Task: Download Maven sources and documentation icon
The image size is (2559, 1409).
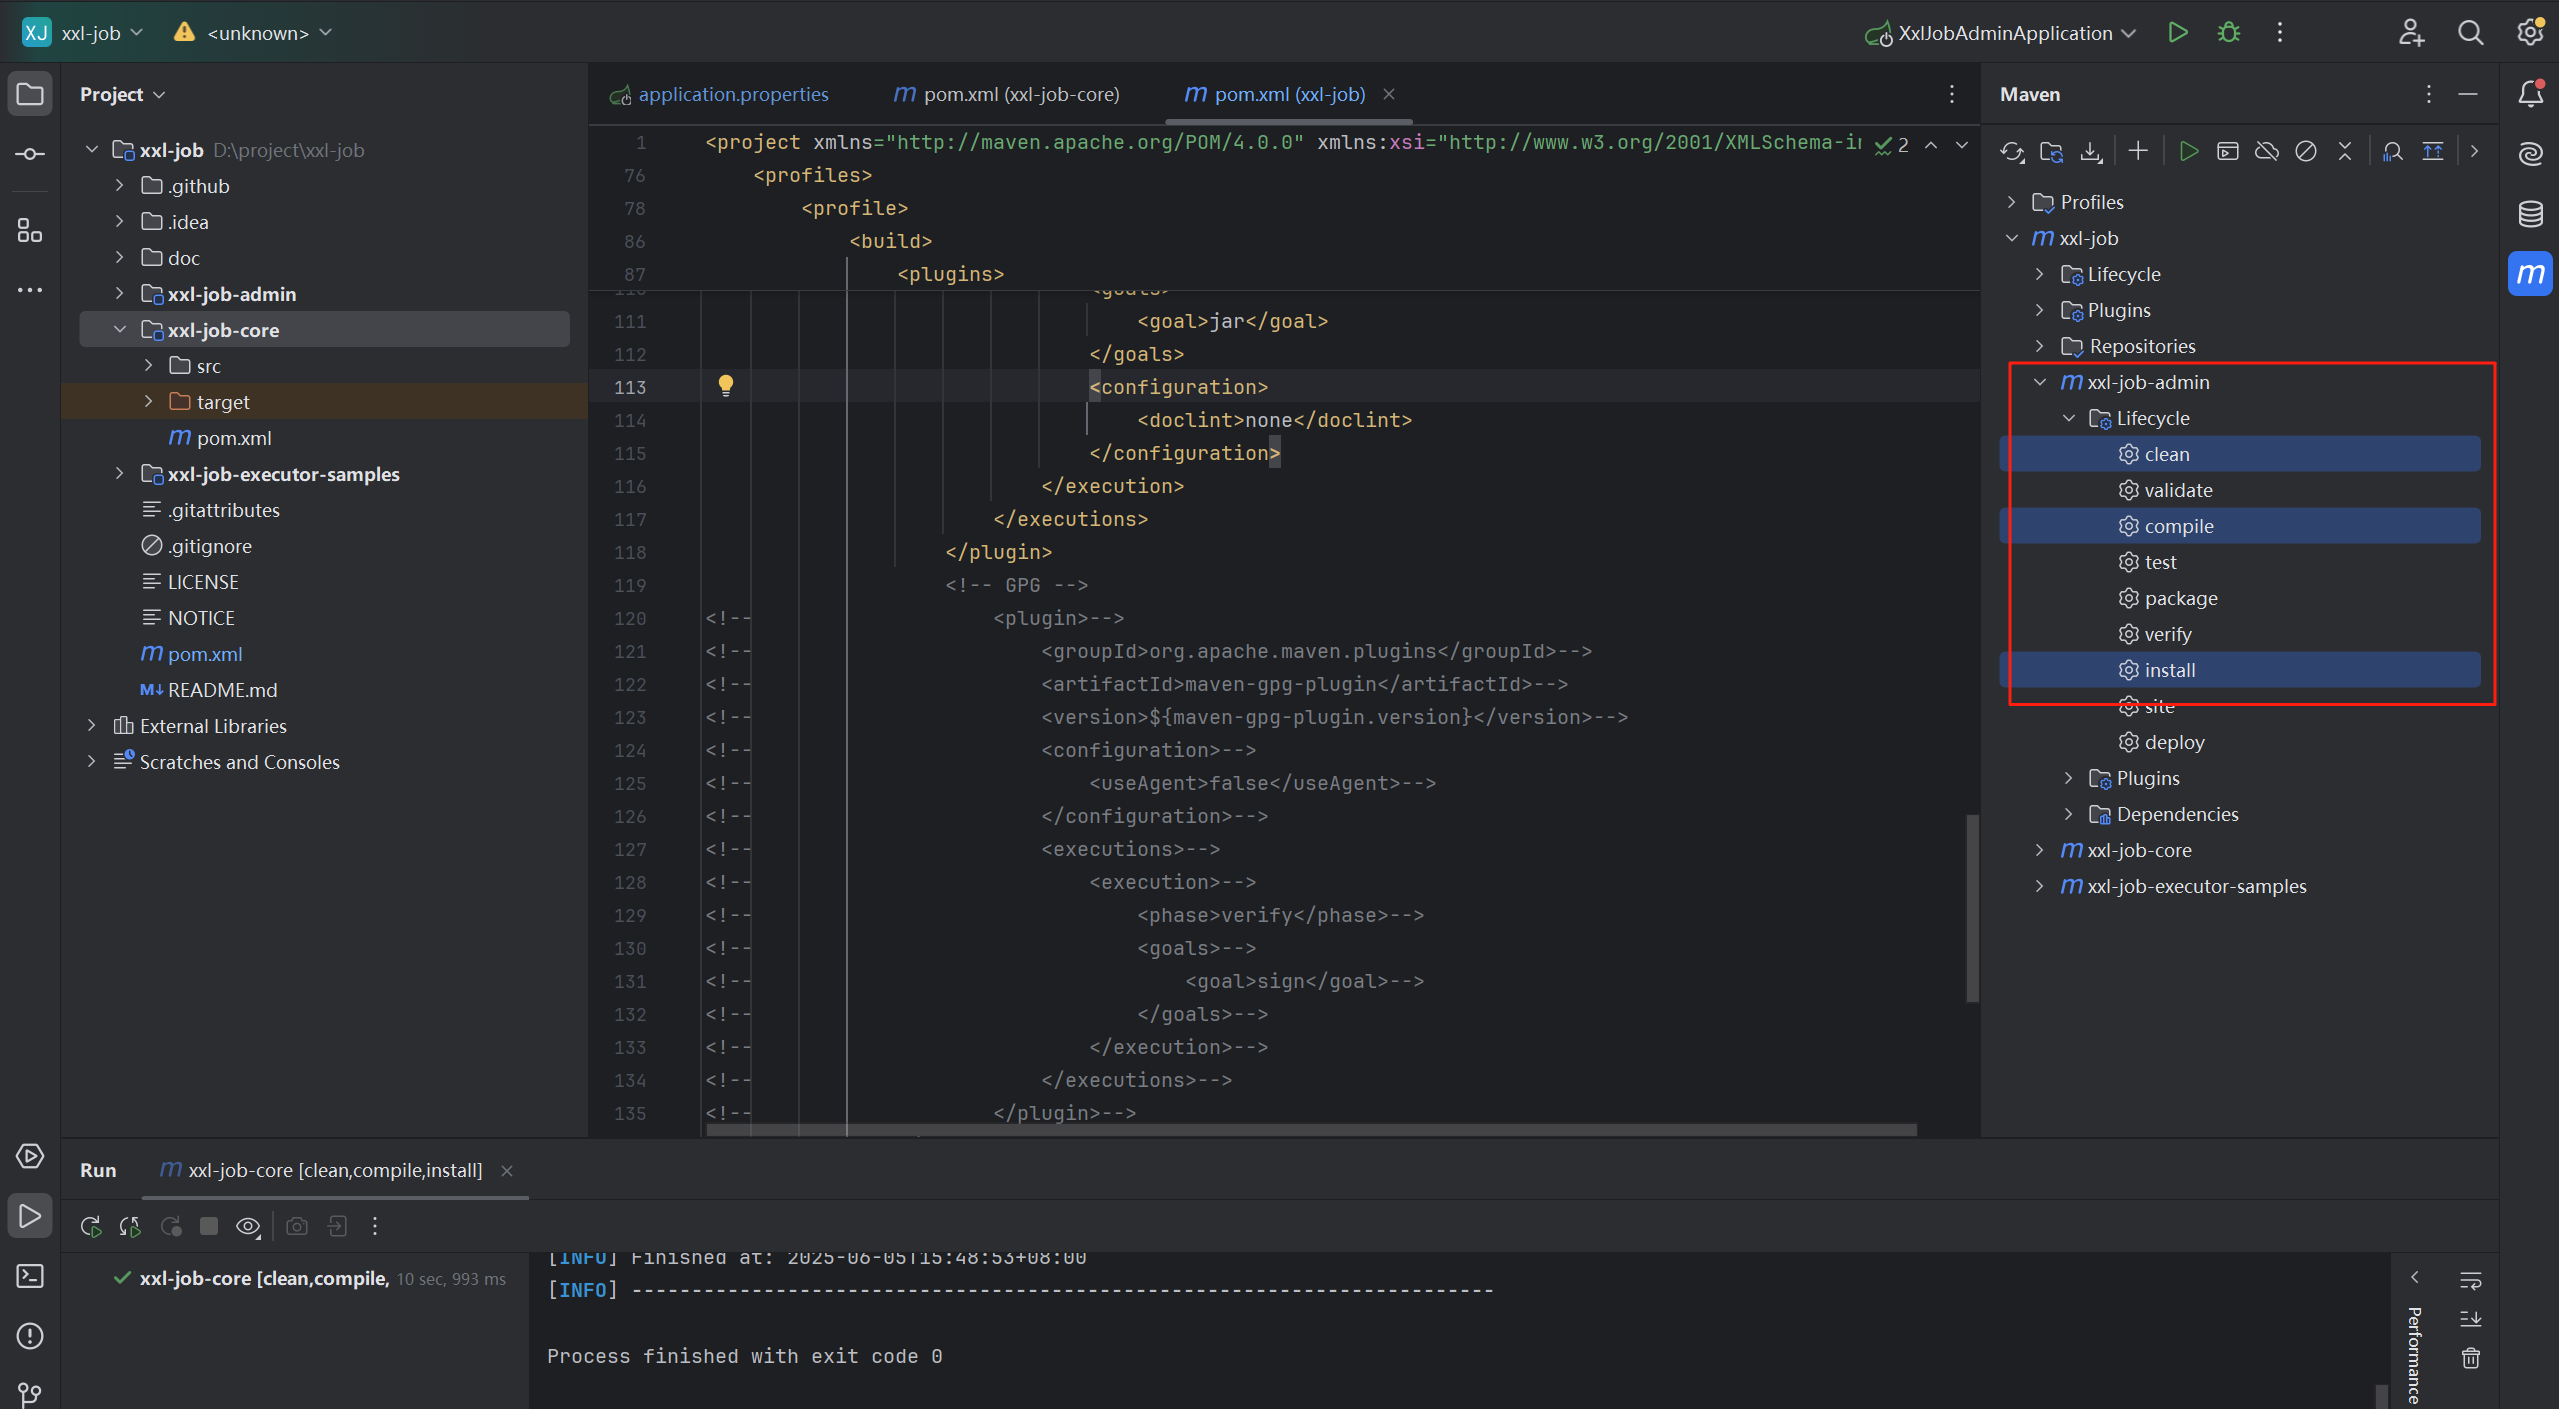Action: [2091, 152]
